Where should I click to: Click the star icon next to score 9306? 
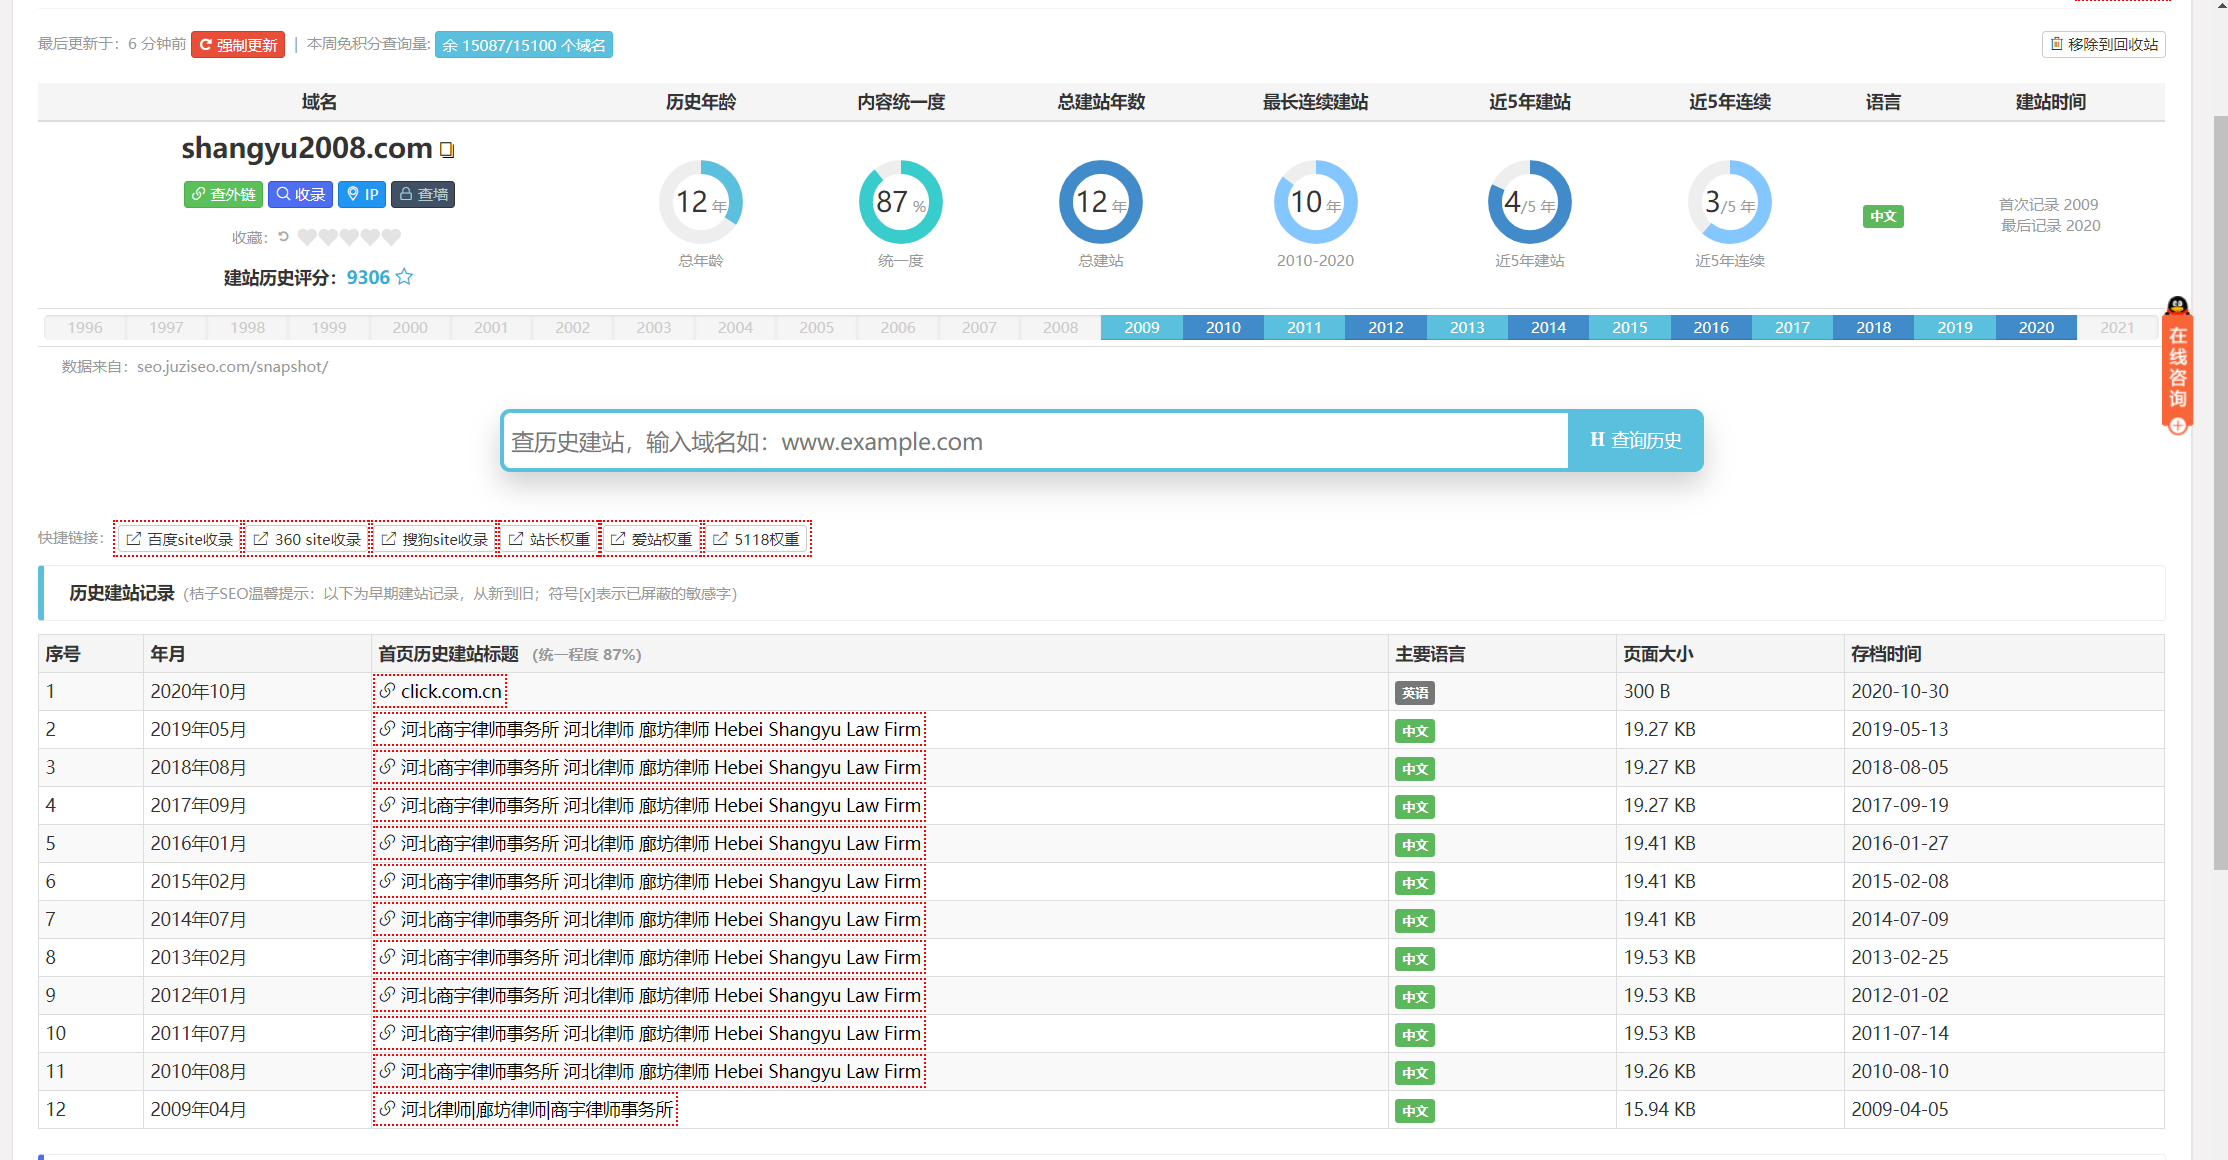tap(404, 277)
